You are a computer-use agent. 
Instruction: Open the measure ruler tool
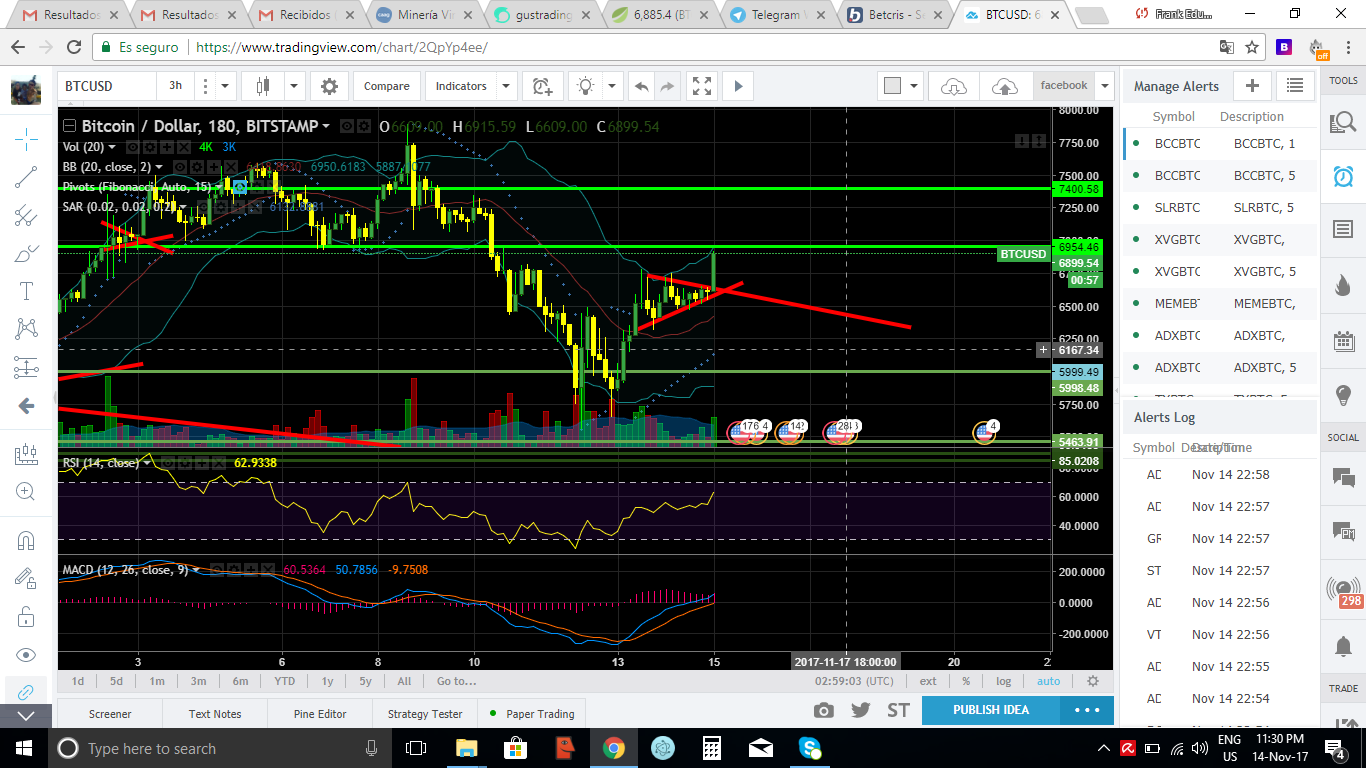[x=26, y=455]
